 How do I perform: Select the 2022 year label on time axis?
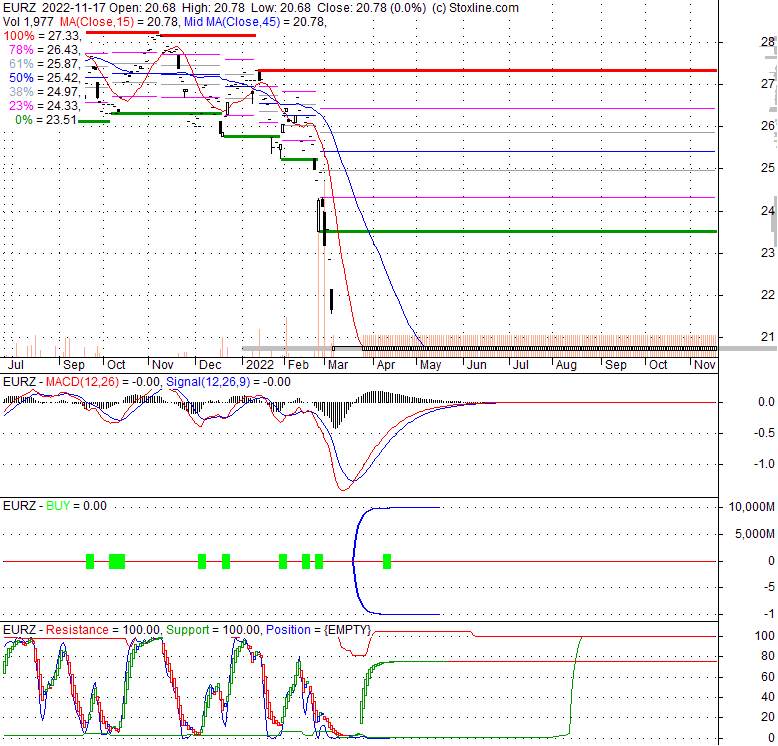[260, 365]
